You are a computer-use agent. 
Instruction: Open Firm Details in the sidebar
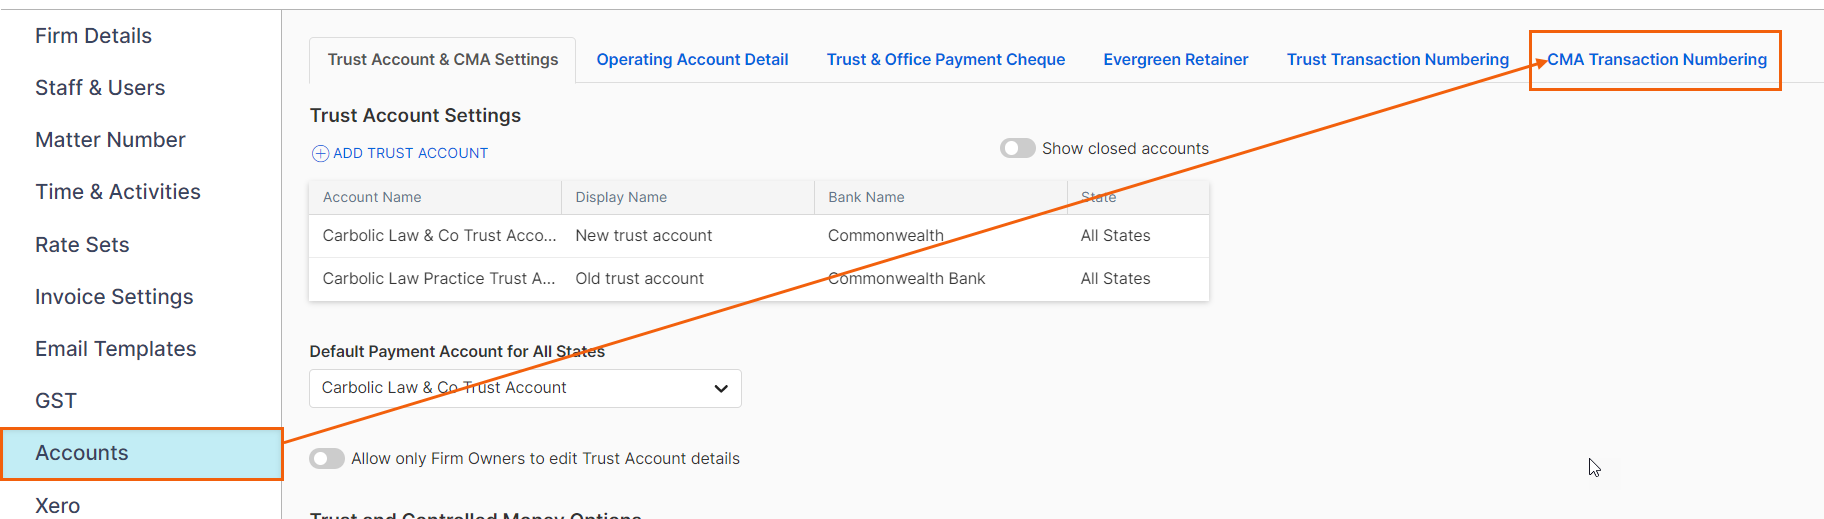93,36
